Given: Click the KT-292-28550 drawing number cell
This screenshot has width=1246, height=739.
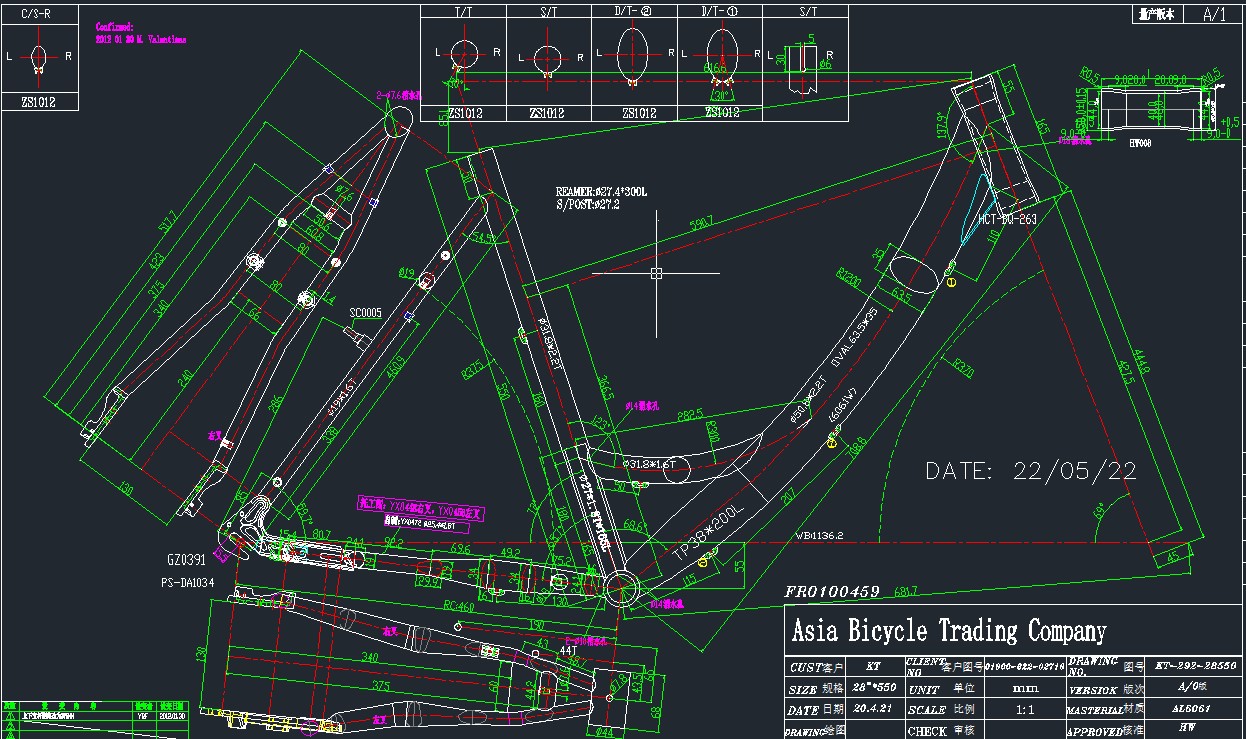Looking at the screenshot, I should 1195,665.
